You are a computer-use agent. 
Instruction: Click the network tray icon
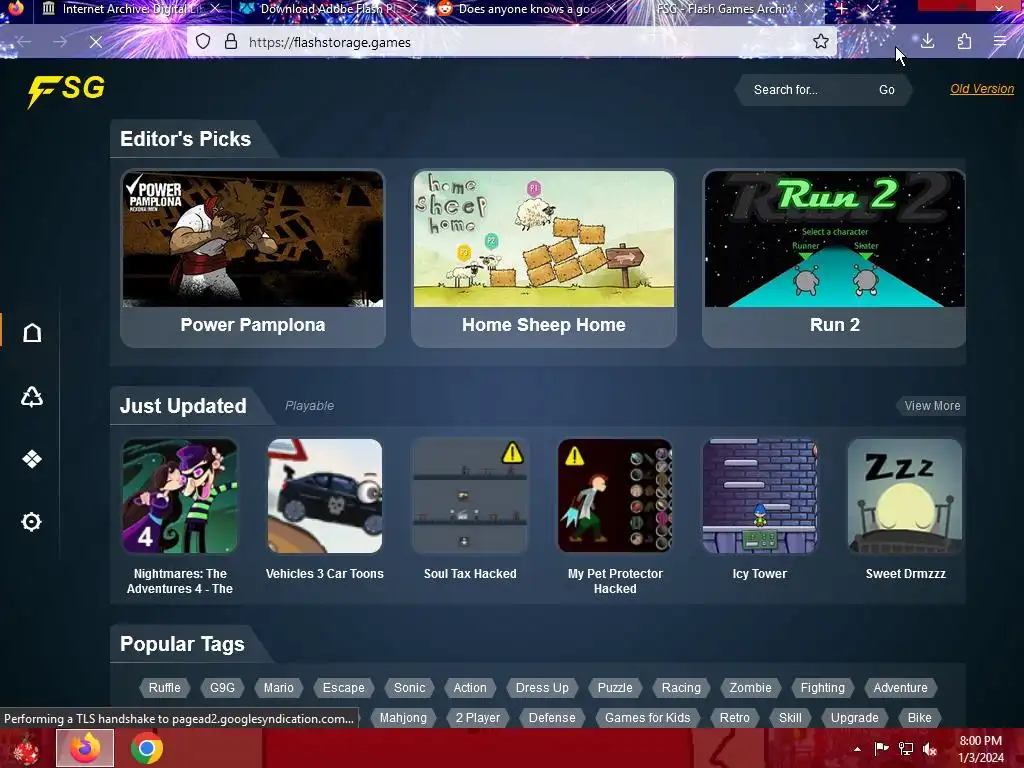click(906, 749)
